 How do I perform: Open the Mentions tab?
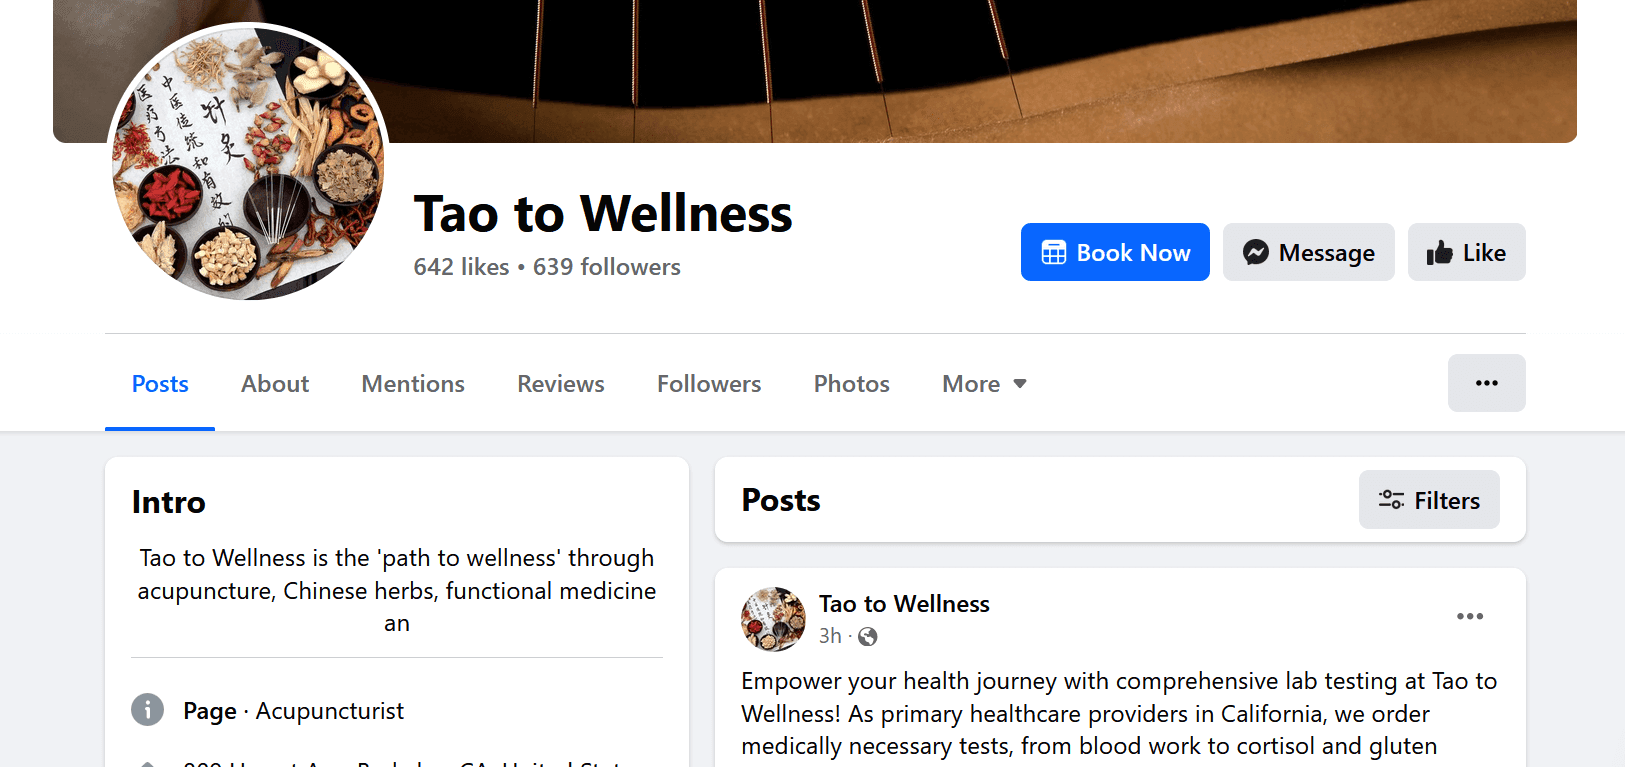click(413, 384)
